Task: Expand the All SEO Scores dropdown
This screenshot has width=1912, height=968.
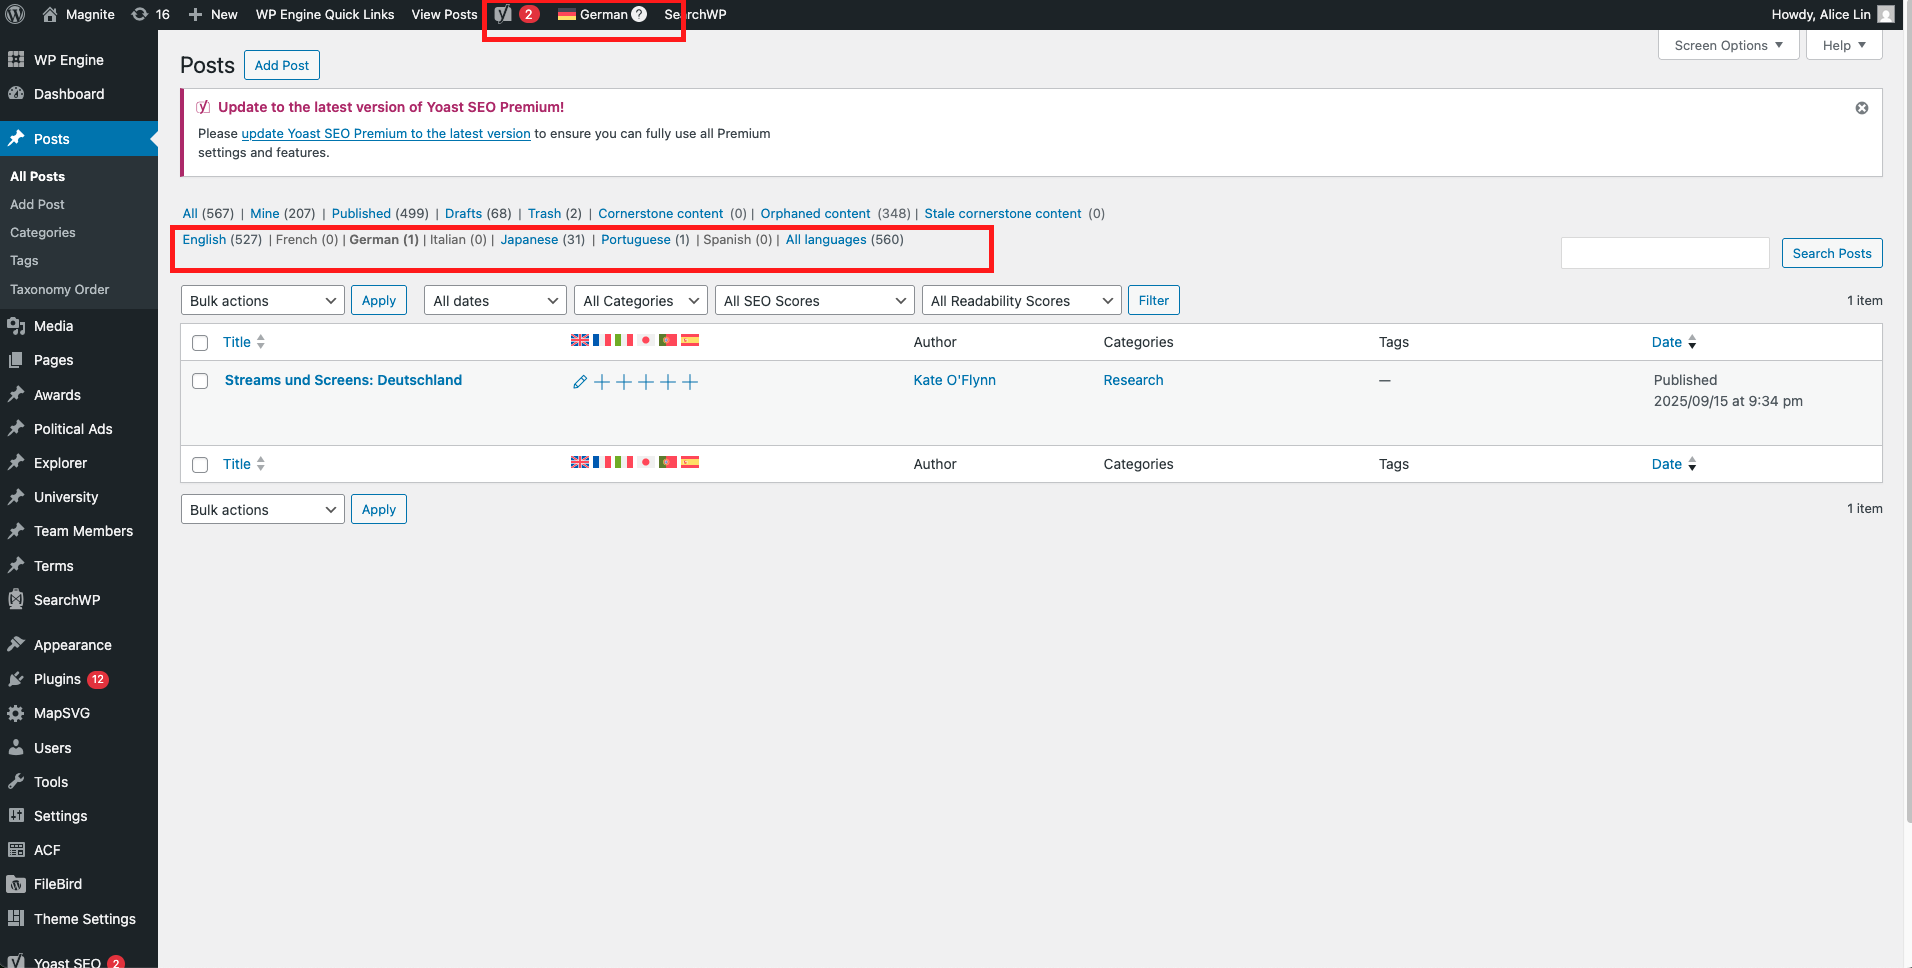Action: 814,301
